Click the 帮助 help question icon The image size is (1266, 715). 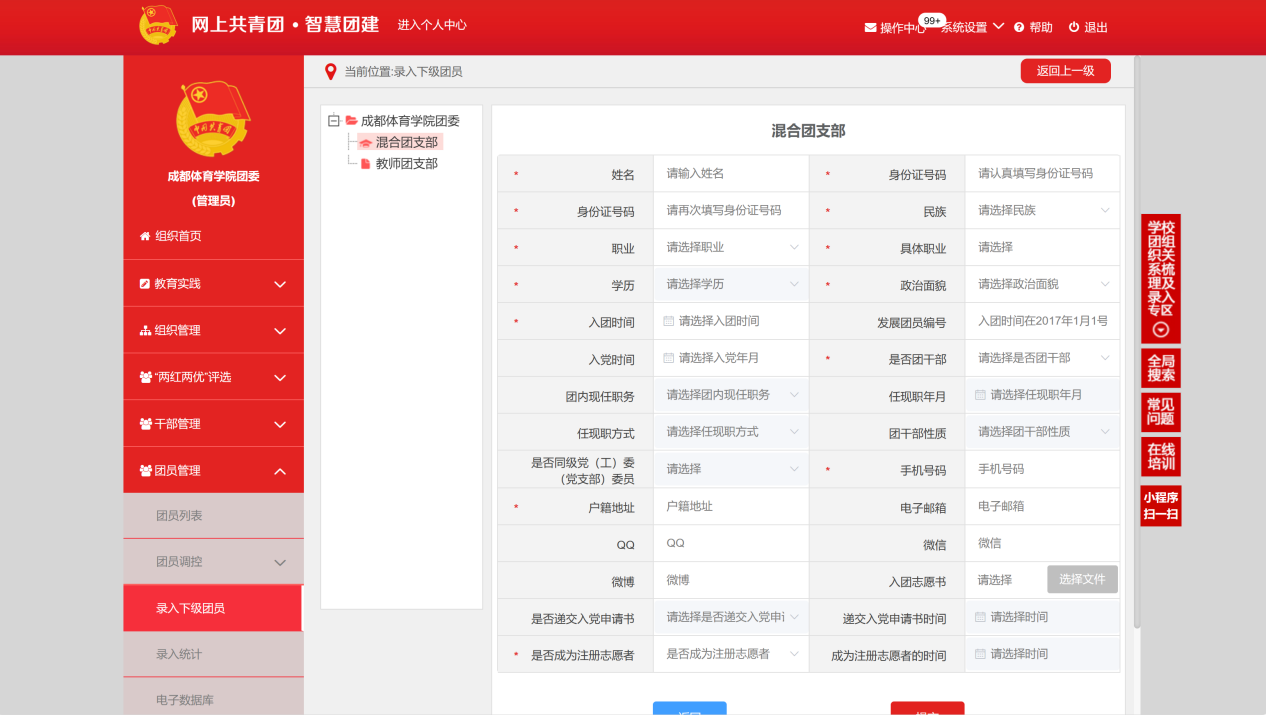click(1019, 28)
